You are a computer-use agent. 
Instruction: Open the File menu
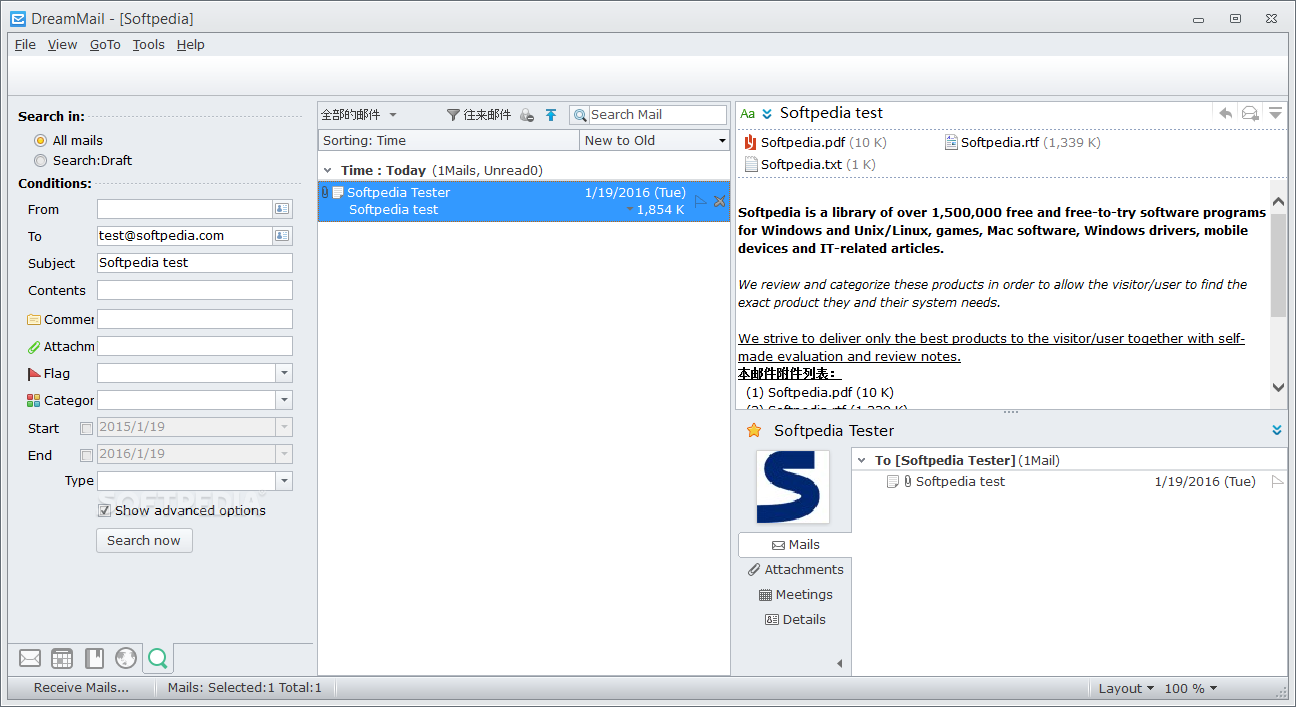25,44
